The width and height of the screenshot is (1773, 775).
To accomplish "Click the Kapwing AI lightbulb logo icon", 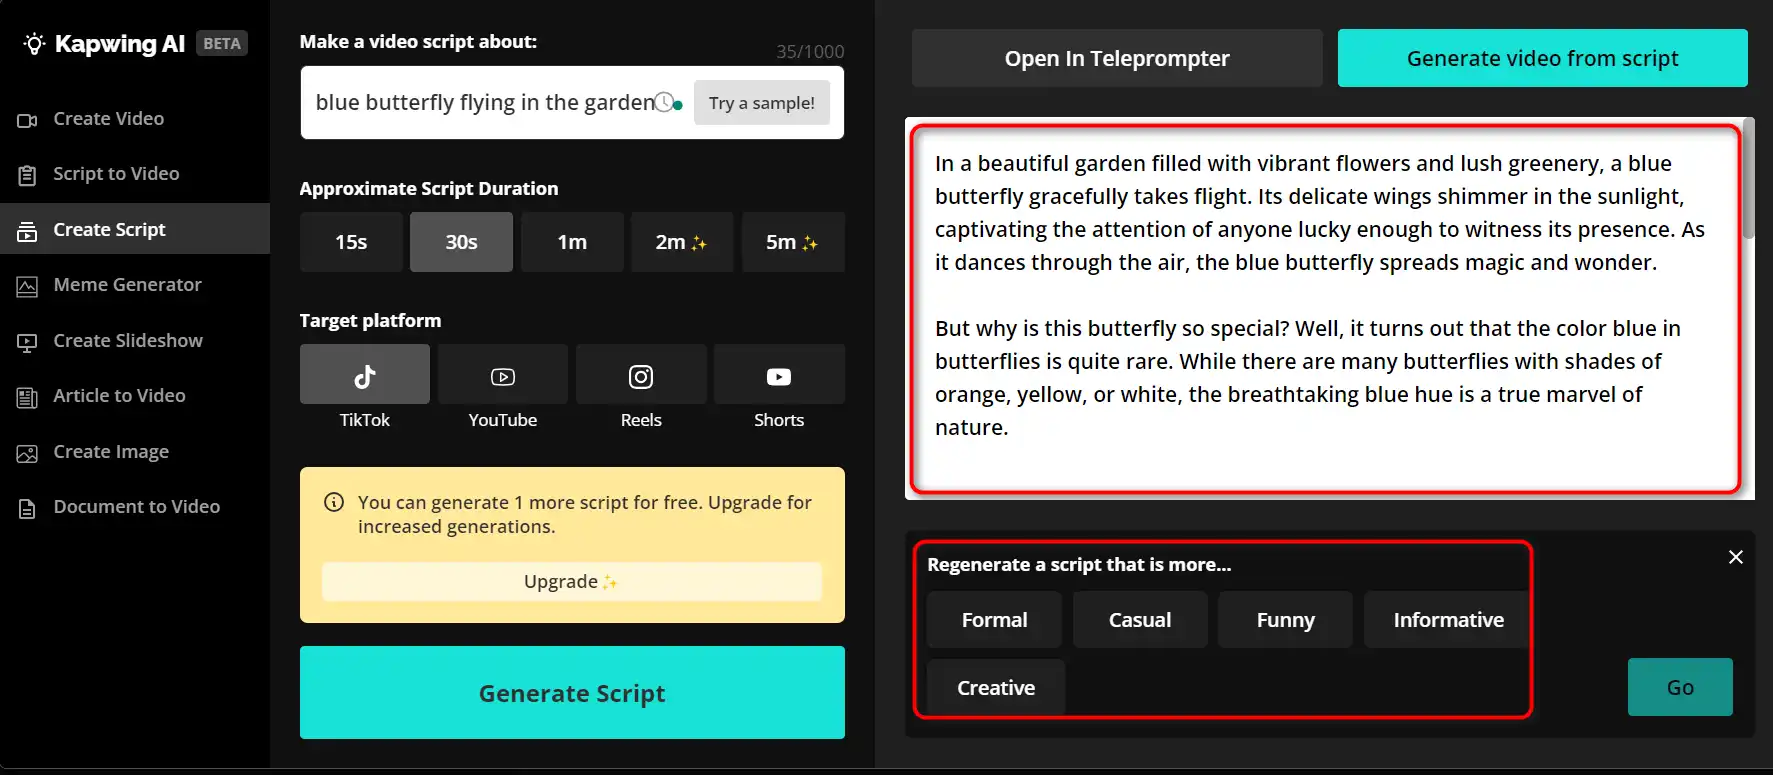I will (34, 44).
